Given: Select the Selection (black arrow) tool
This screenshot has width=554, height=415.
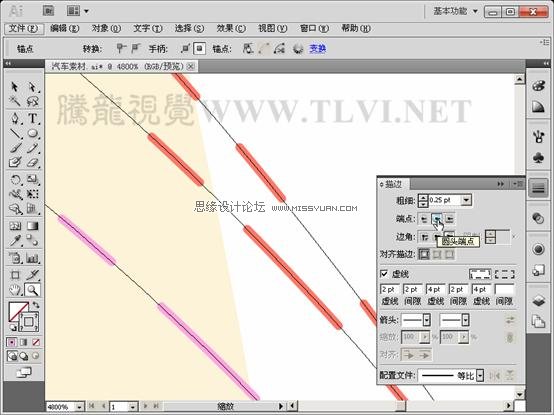Looking at the screenshot, I should tap(14, 87).
